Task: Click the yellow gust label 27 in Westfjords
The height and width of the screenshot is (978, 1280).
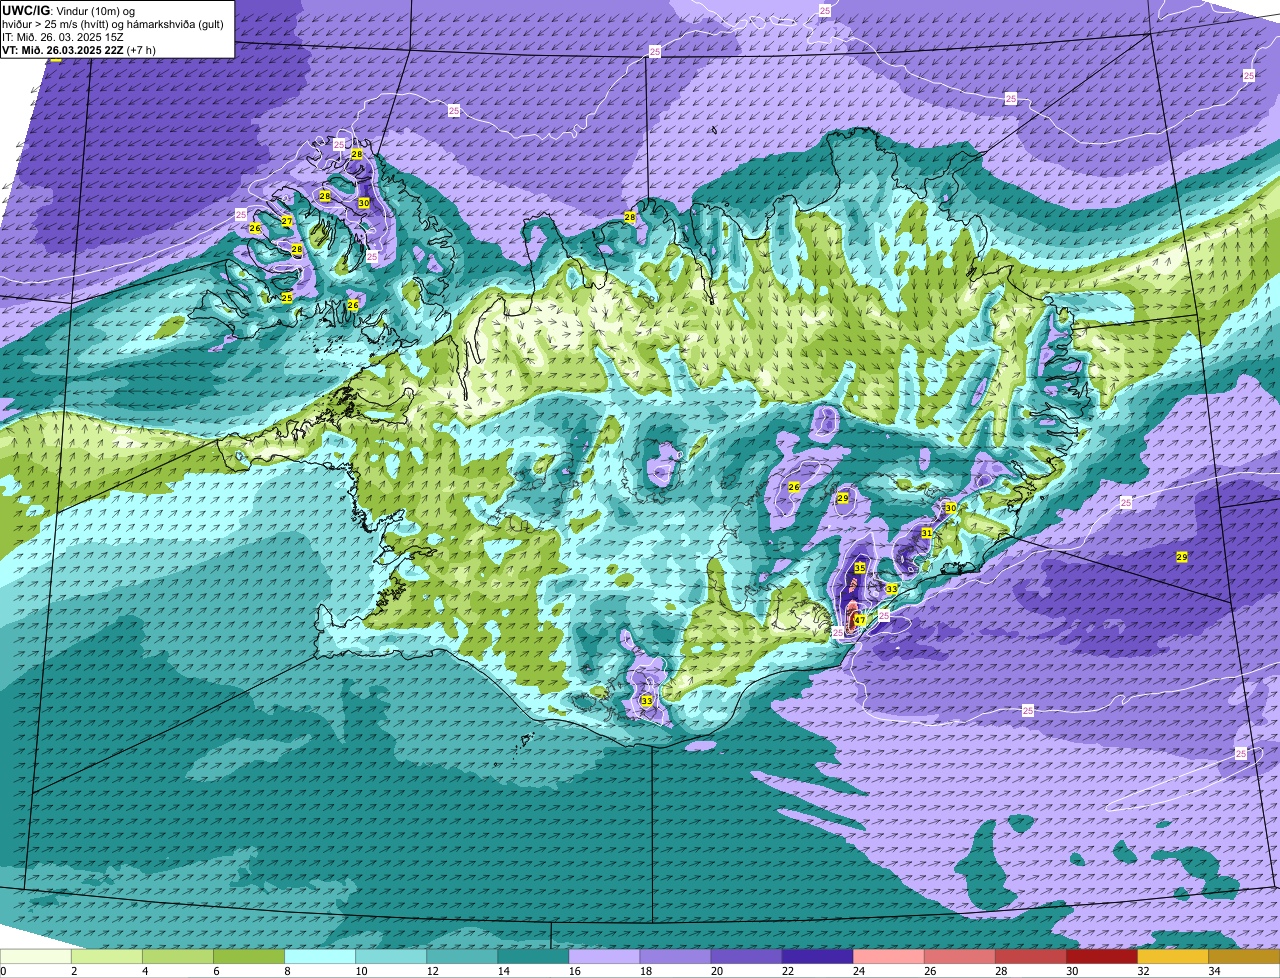Action: click(287, 221)
